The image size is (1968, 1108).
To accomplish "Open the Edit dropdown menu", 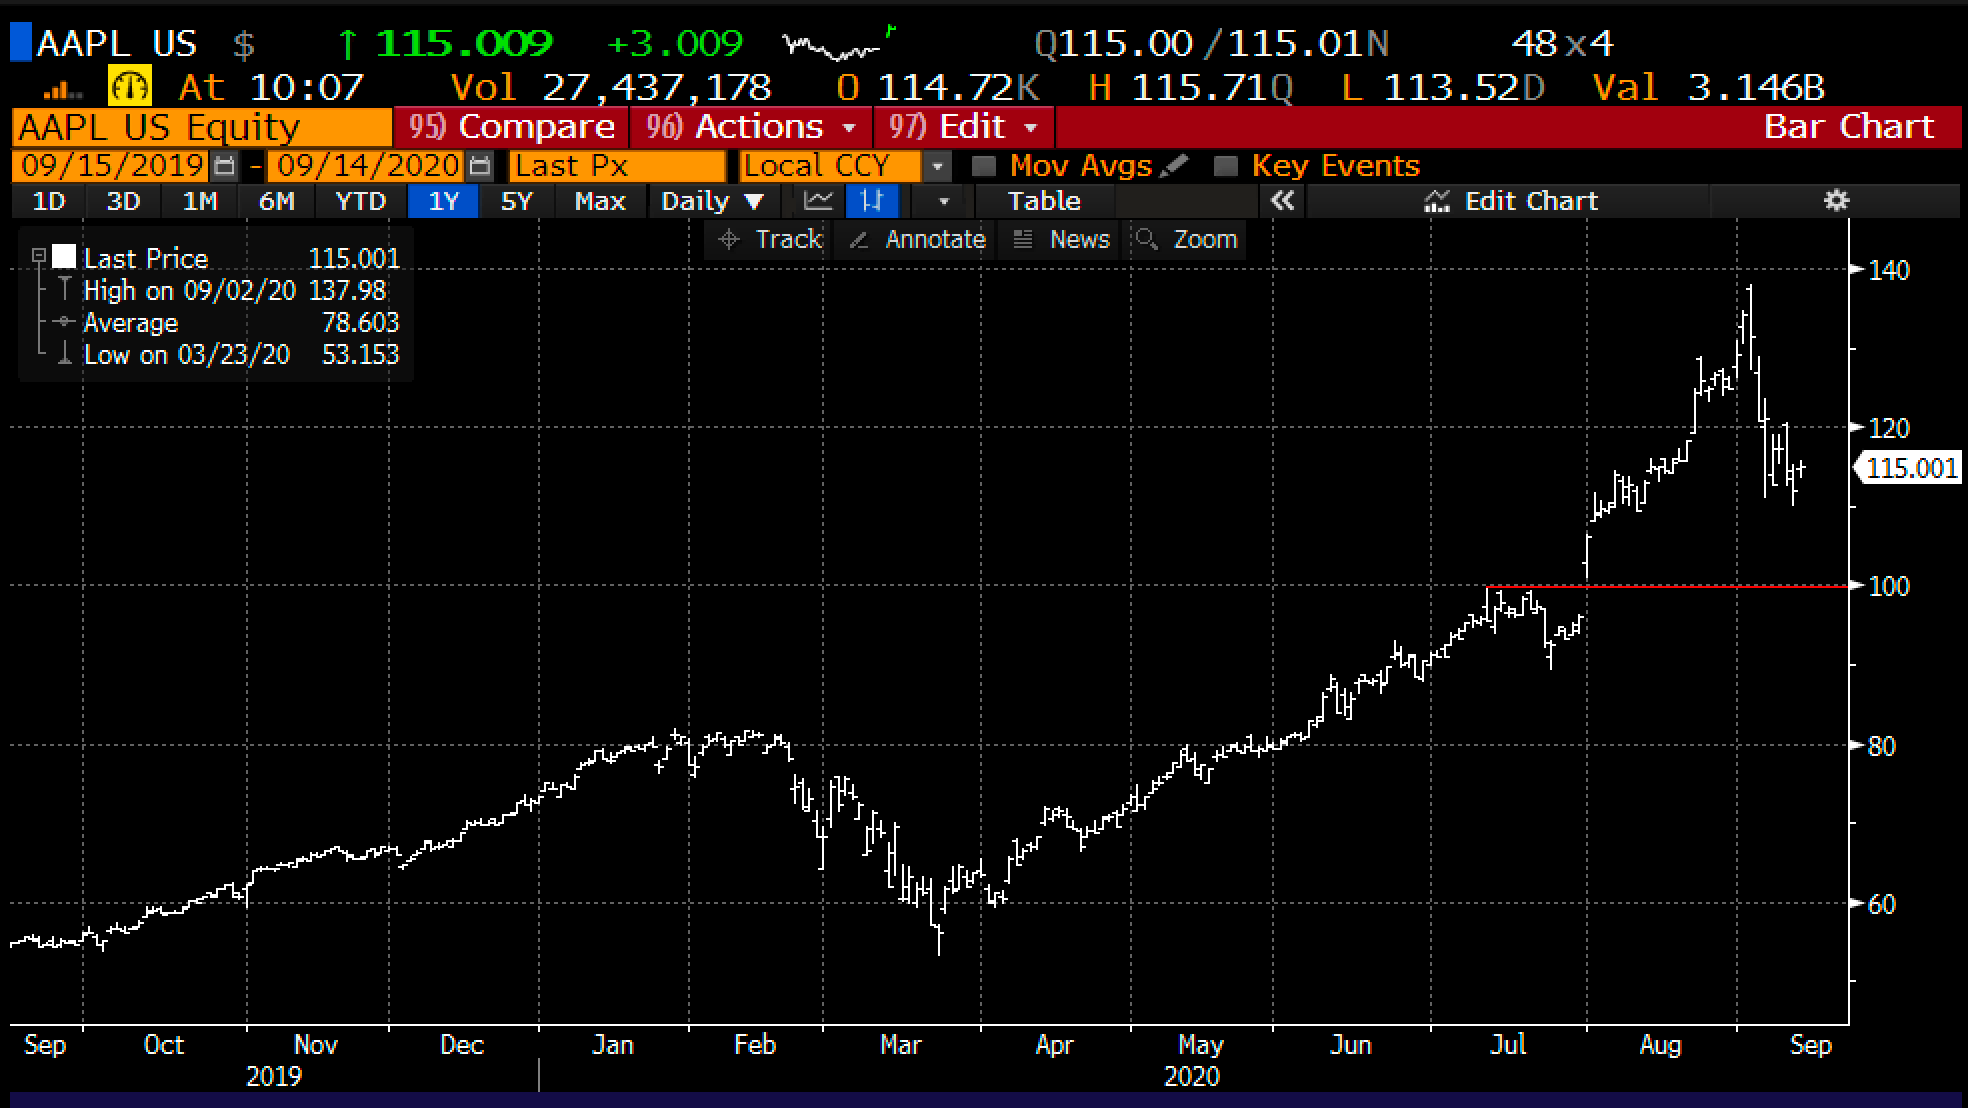I will click(x=962, y=127).
